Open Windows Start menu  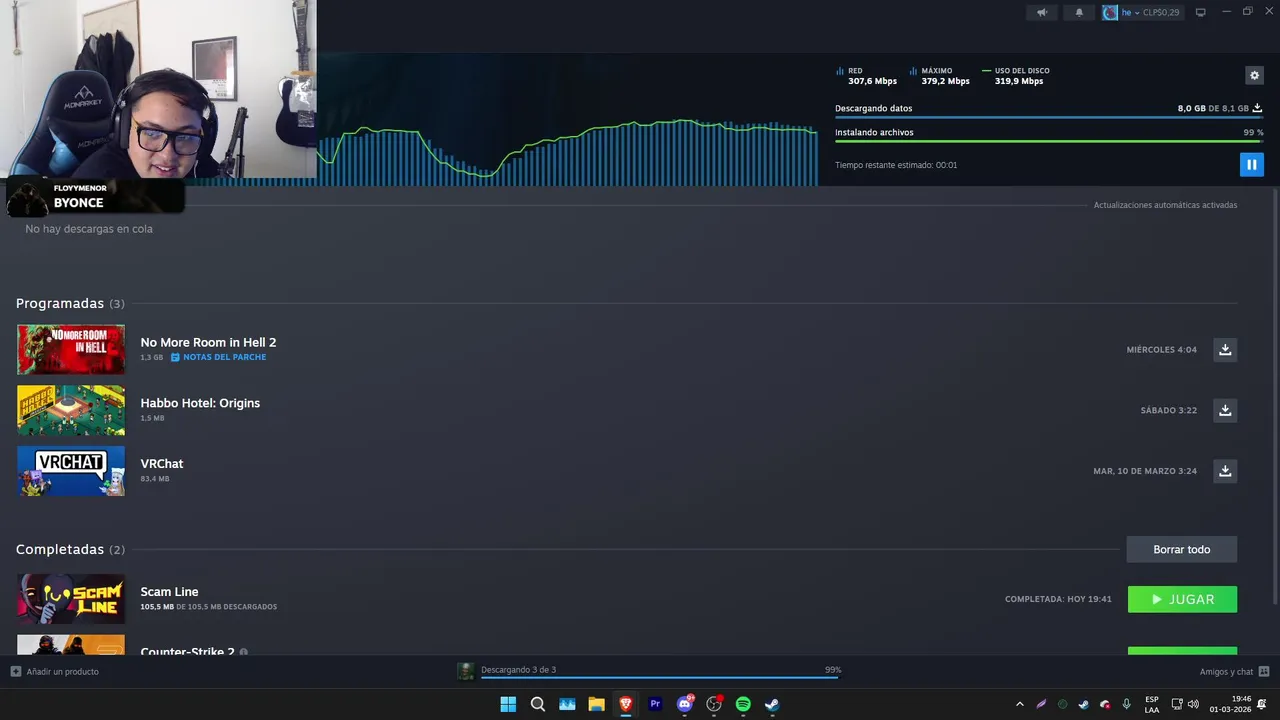coord(508,704)
